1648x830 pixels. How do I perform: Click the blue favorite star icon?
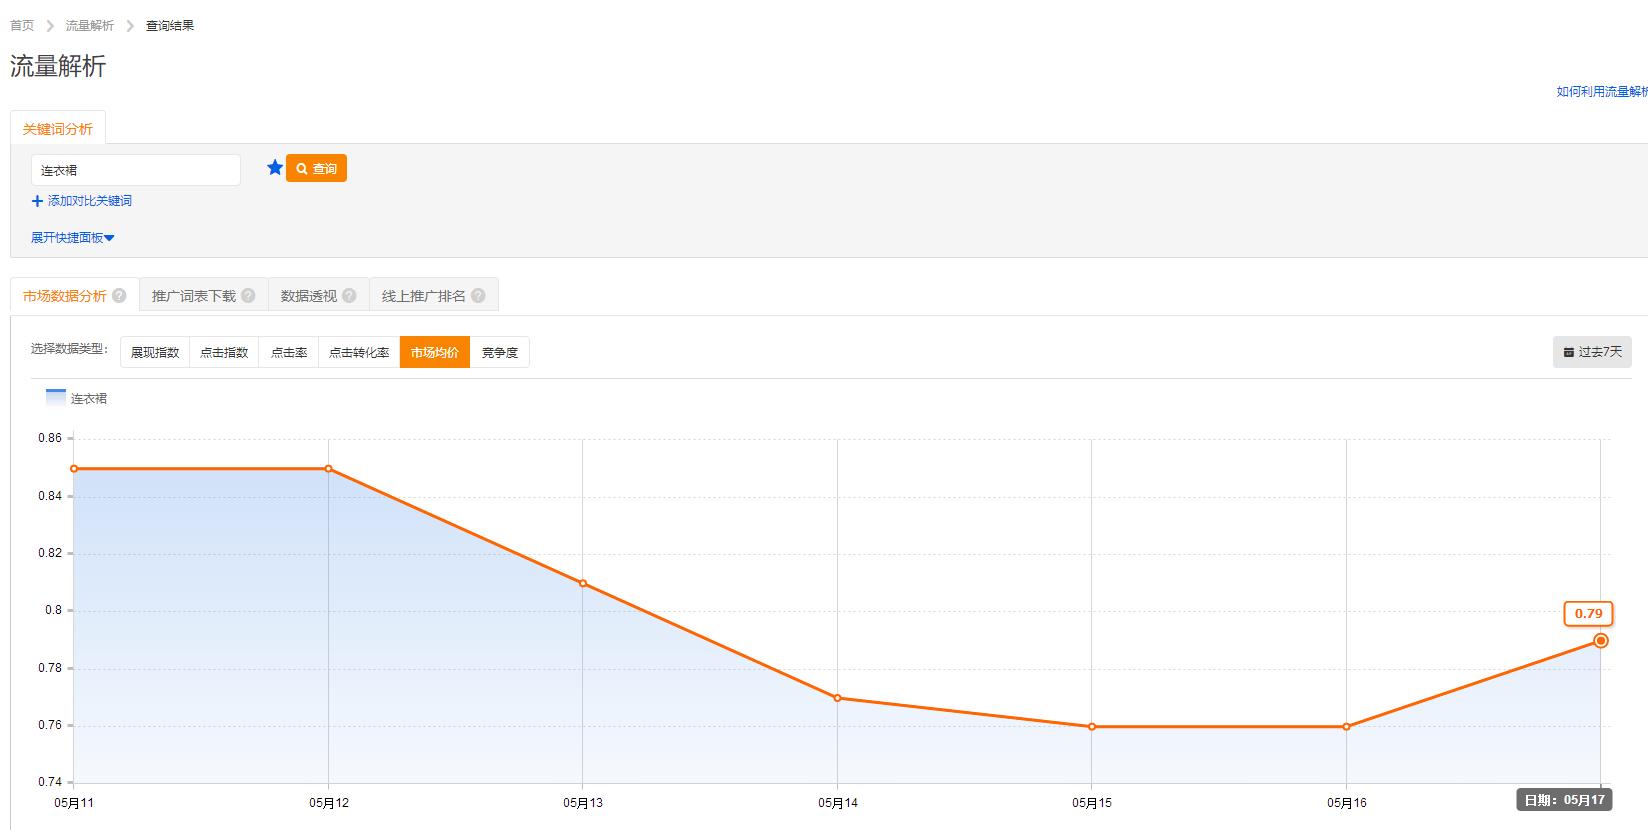click(x=275, y=168)
